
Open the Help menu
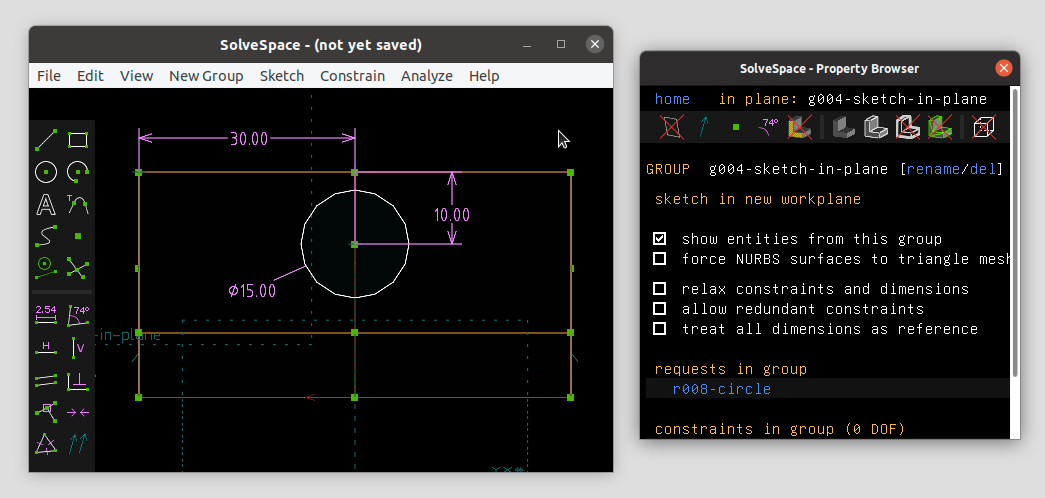484,76
